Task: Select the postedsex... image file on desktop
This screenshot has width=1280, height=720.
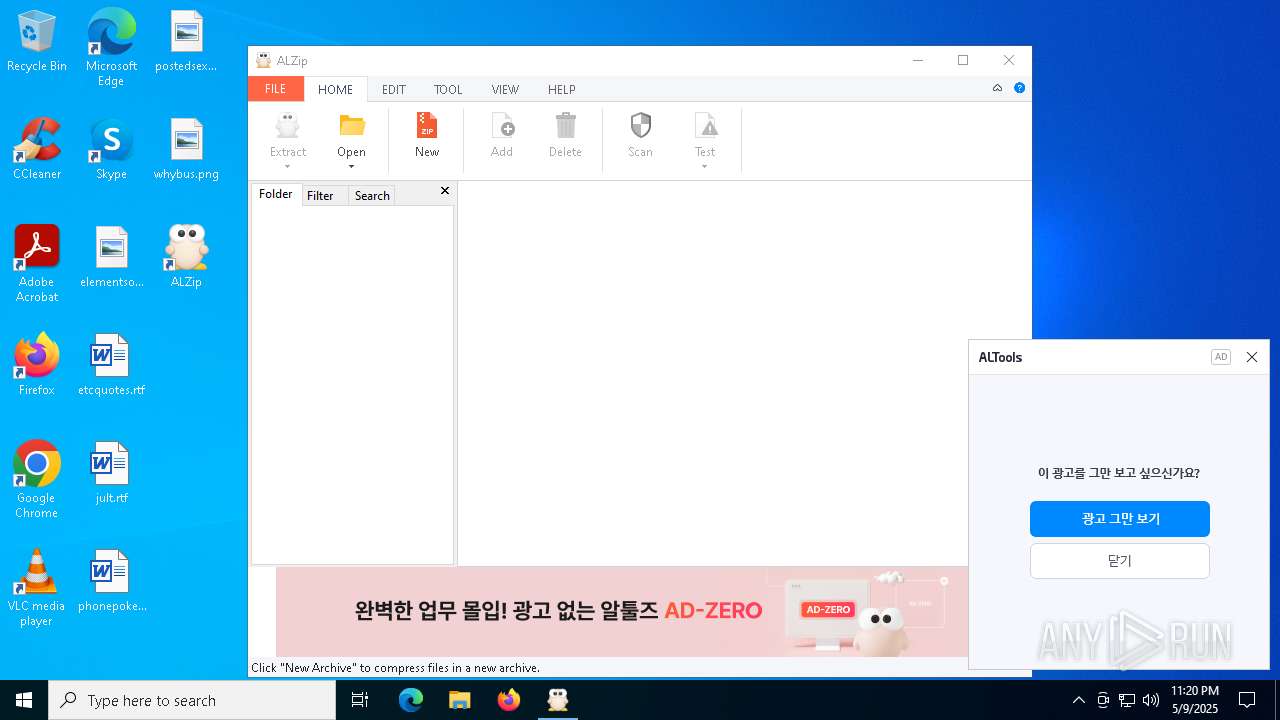Action: [186, 42]
